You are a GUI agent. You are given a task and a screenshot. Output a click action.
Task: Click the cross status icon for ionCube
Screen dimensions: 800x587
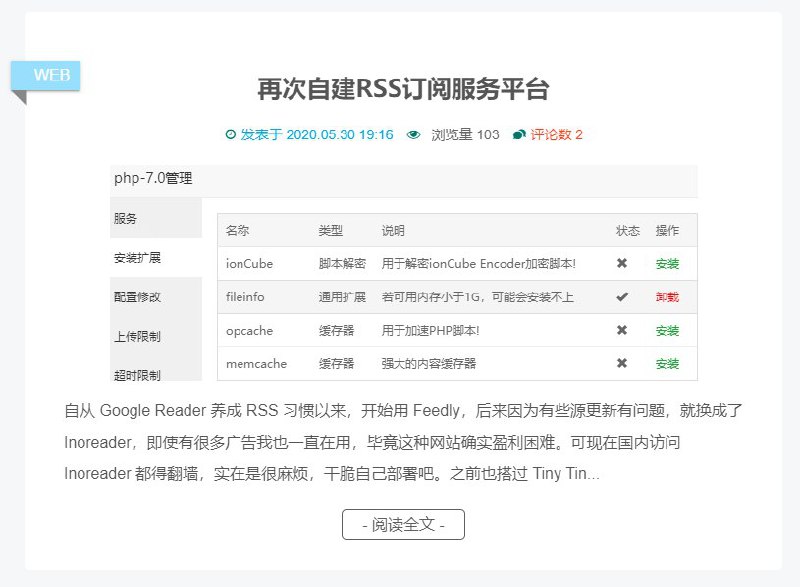point(621,263)
